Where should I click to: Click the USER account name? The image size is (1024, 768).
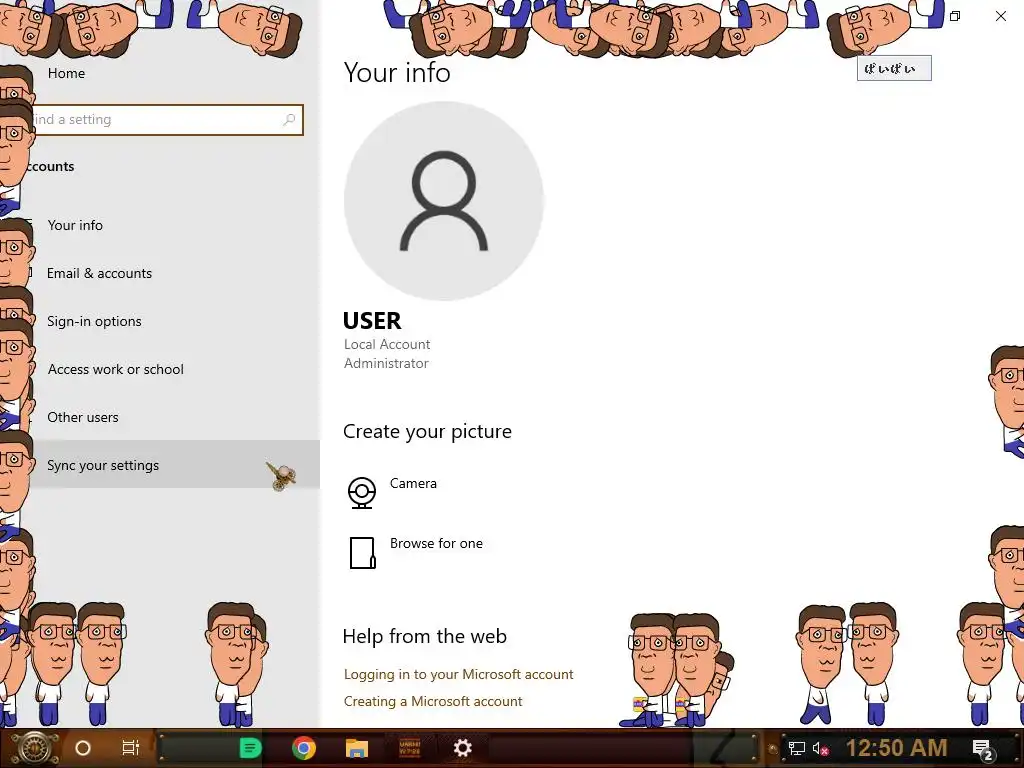pyautogui.click(x=372, y=321)
